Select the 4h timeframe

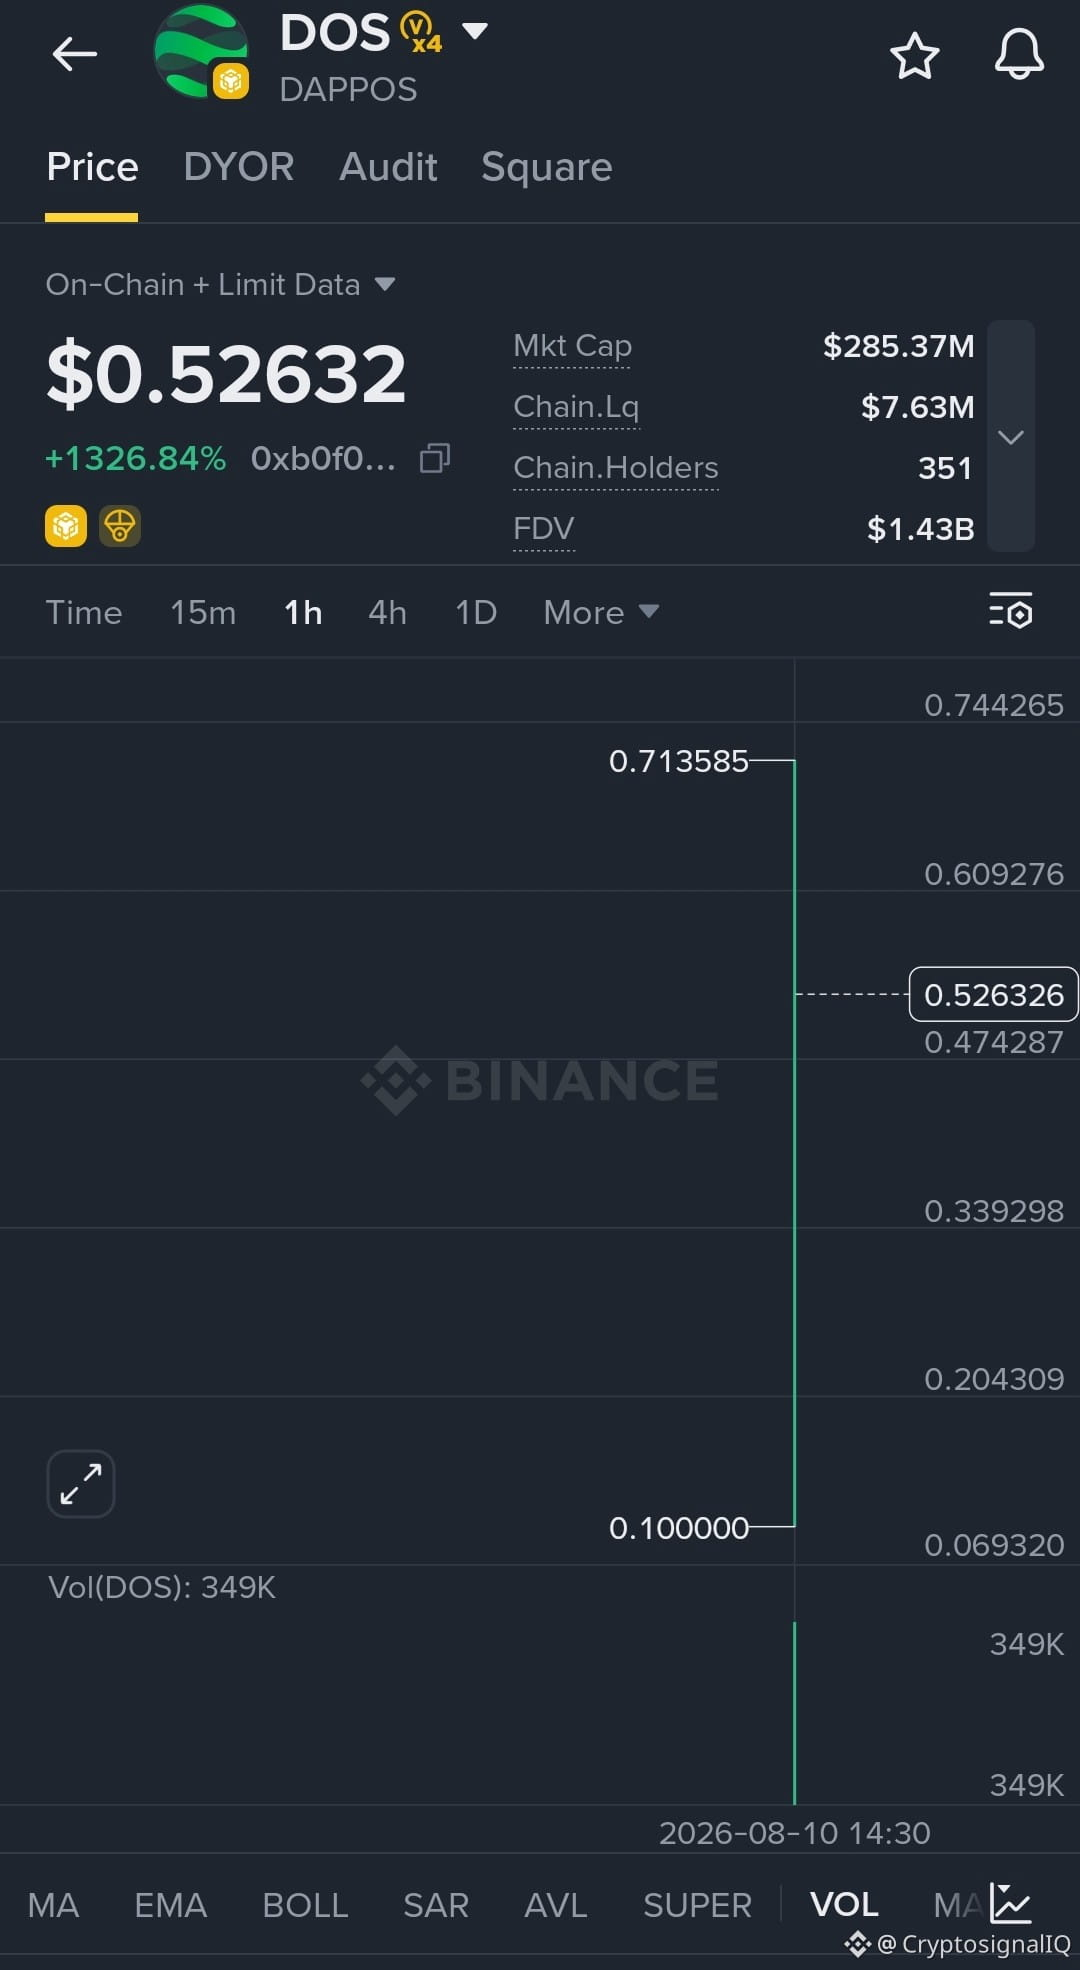tap(387, 612)
